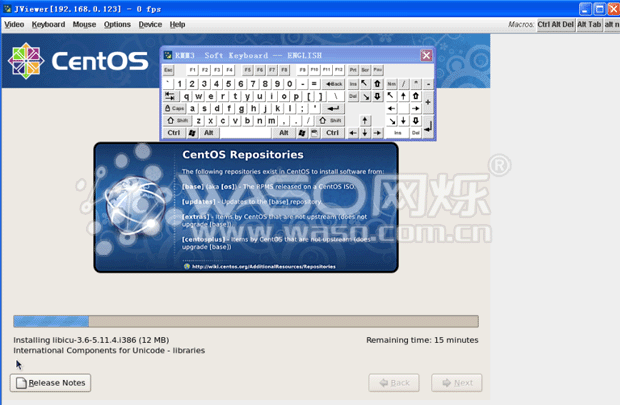
Task: Close the Soft Keyboard window
Action: 427,56
